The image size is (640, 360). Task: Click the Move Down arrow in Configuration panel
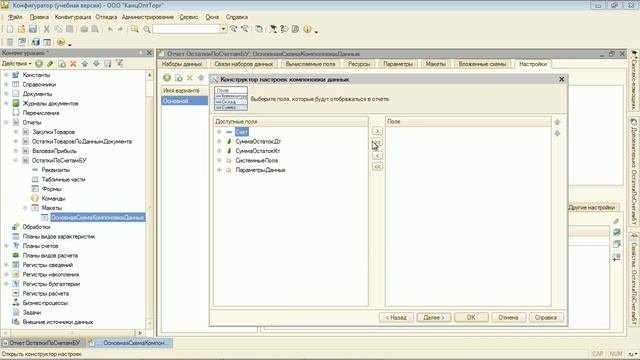(x=96, y=64)
